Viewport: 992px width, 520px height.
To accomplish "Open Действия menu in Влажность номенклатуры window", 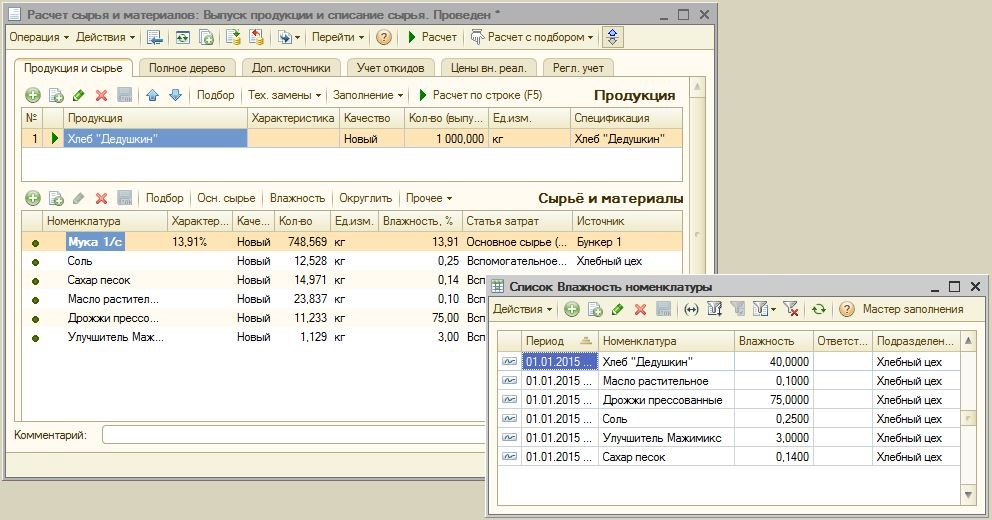I will (x=523, y=309).
